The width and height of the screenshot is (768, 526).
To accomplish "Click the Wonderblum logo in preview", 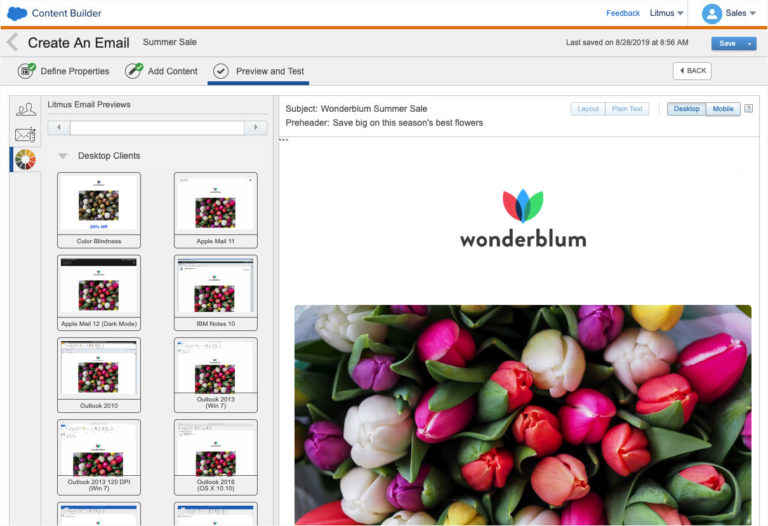I will [523, 218].
